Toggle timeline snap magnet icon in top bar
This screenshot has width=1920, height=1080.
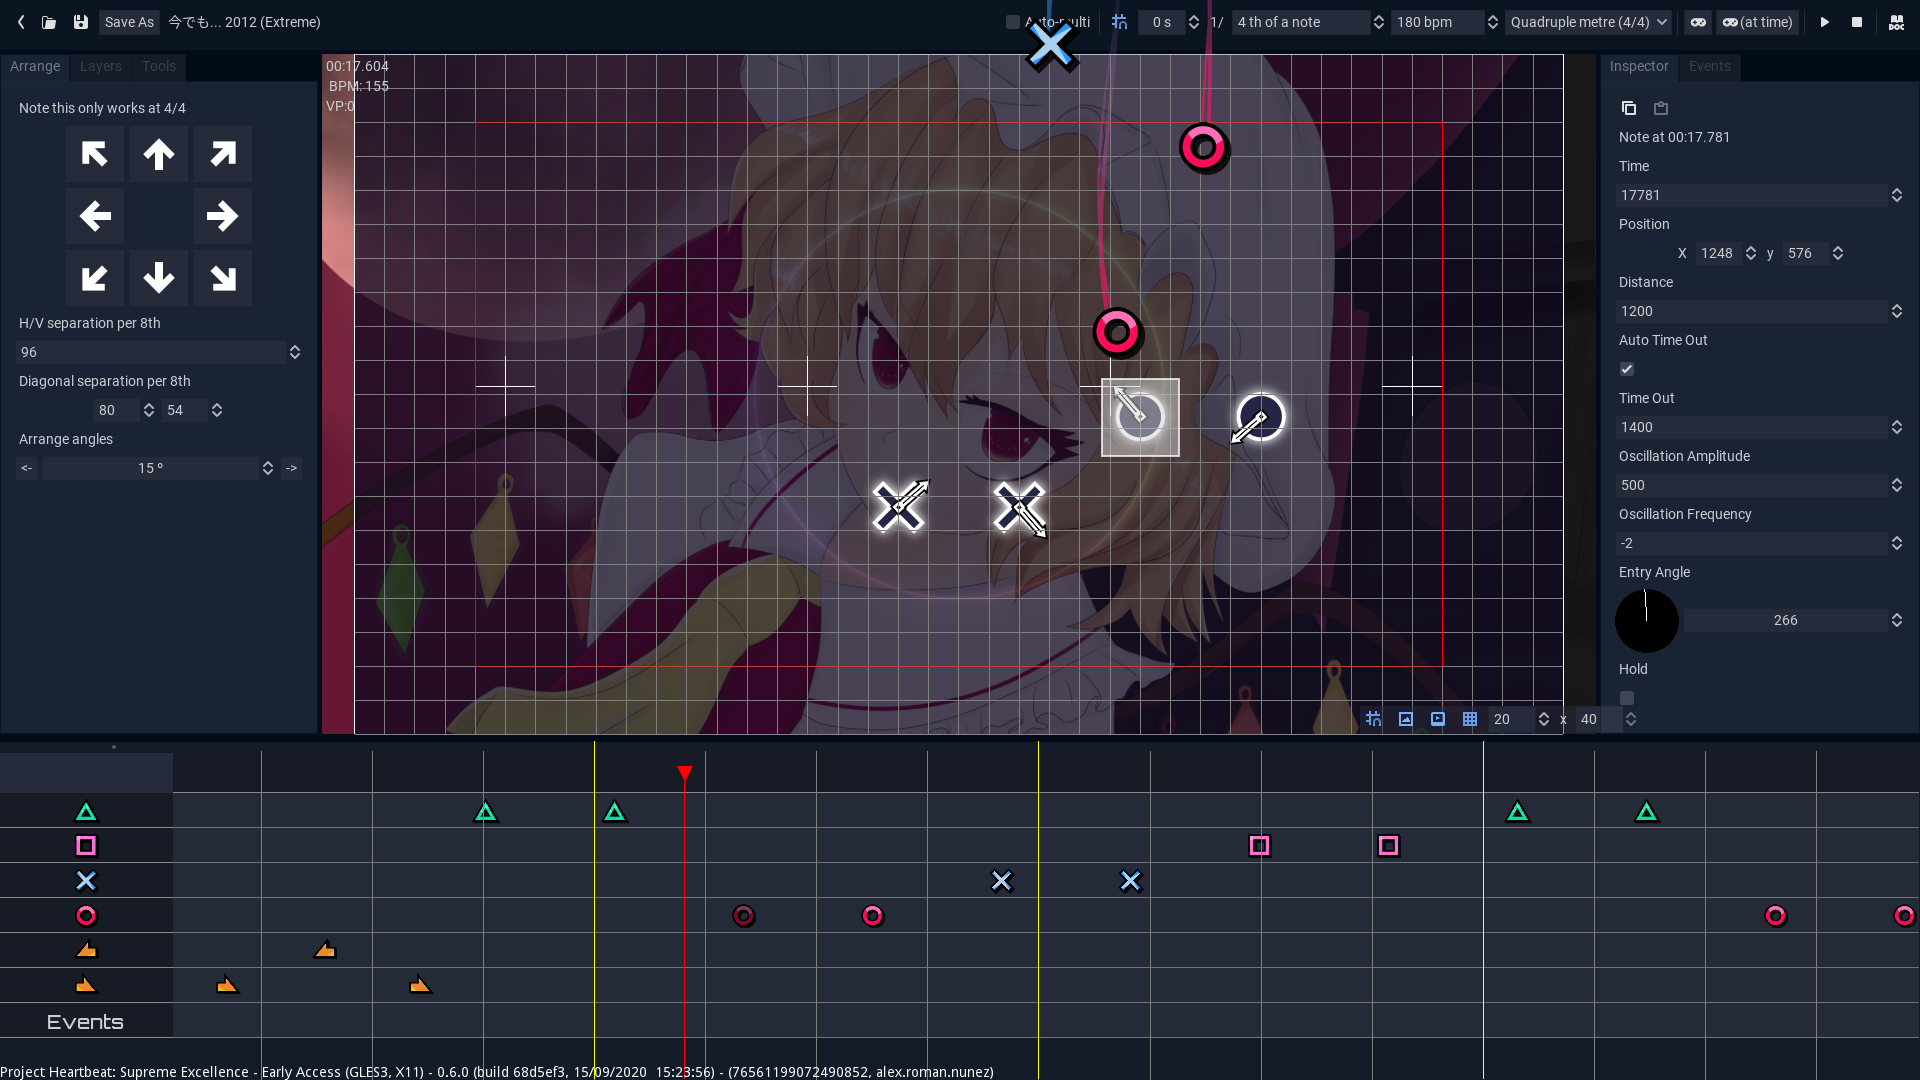point(1120,22)
